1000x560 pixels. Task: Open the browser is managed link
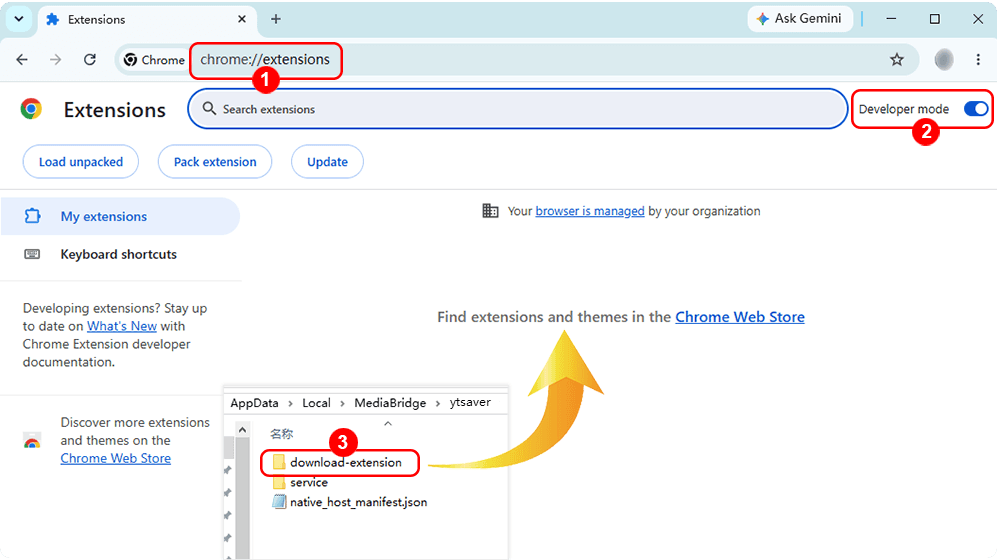[590, 211]
